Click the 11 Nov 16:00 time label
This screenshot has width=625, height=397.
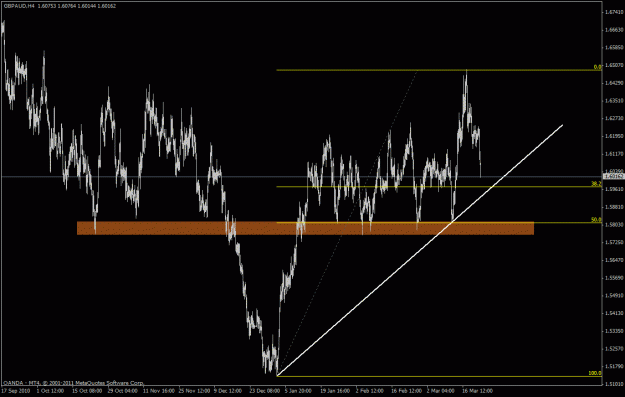[x=158, y=391]
